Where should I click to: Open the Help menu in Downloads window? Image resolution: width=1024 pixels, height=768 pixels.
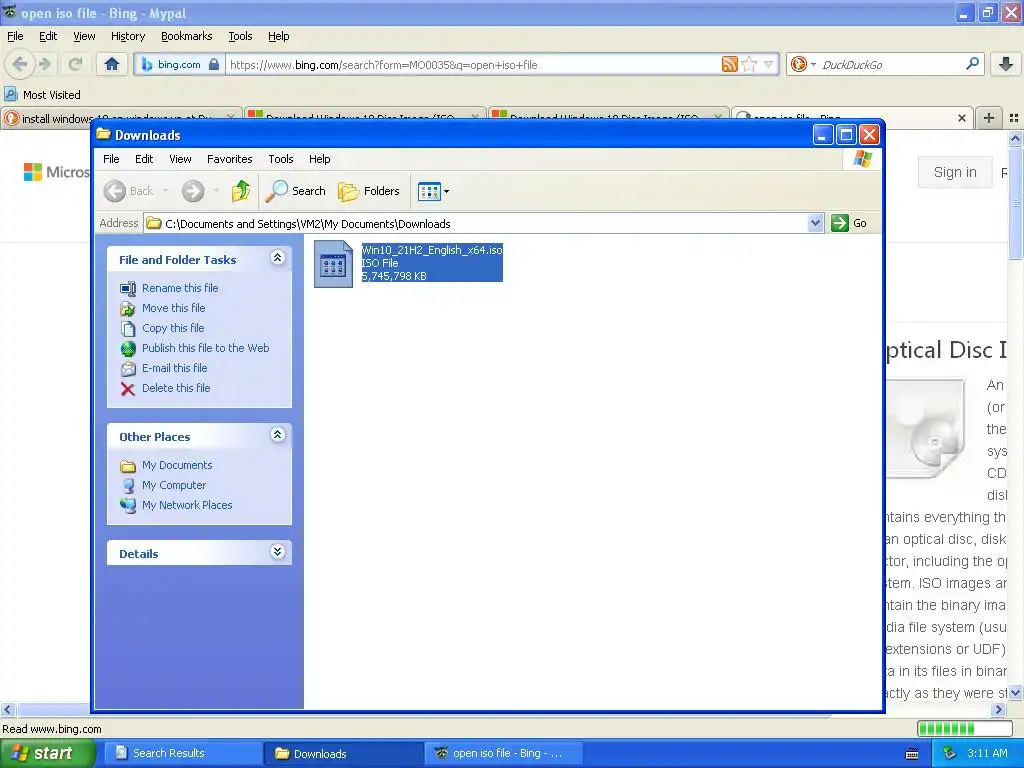coord(319,159)
